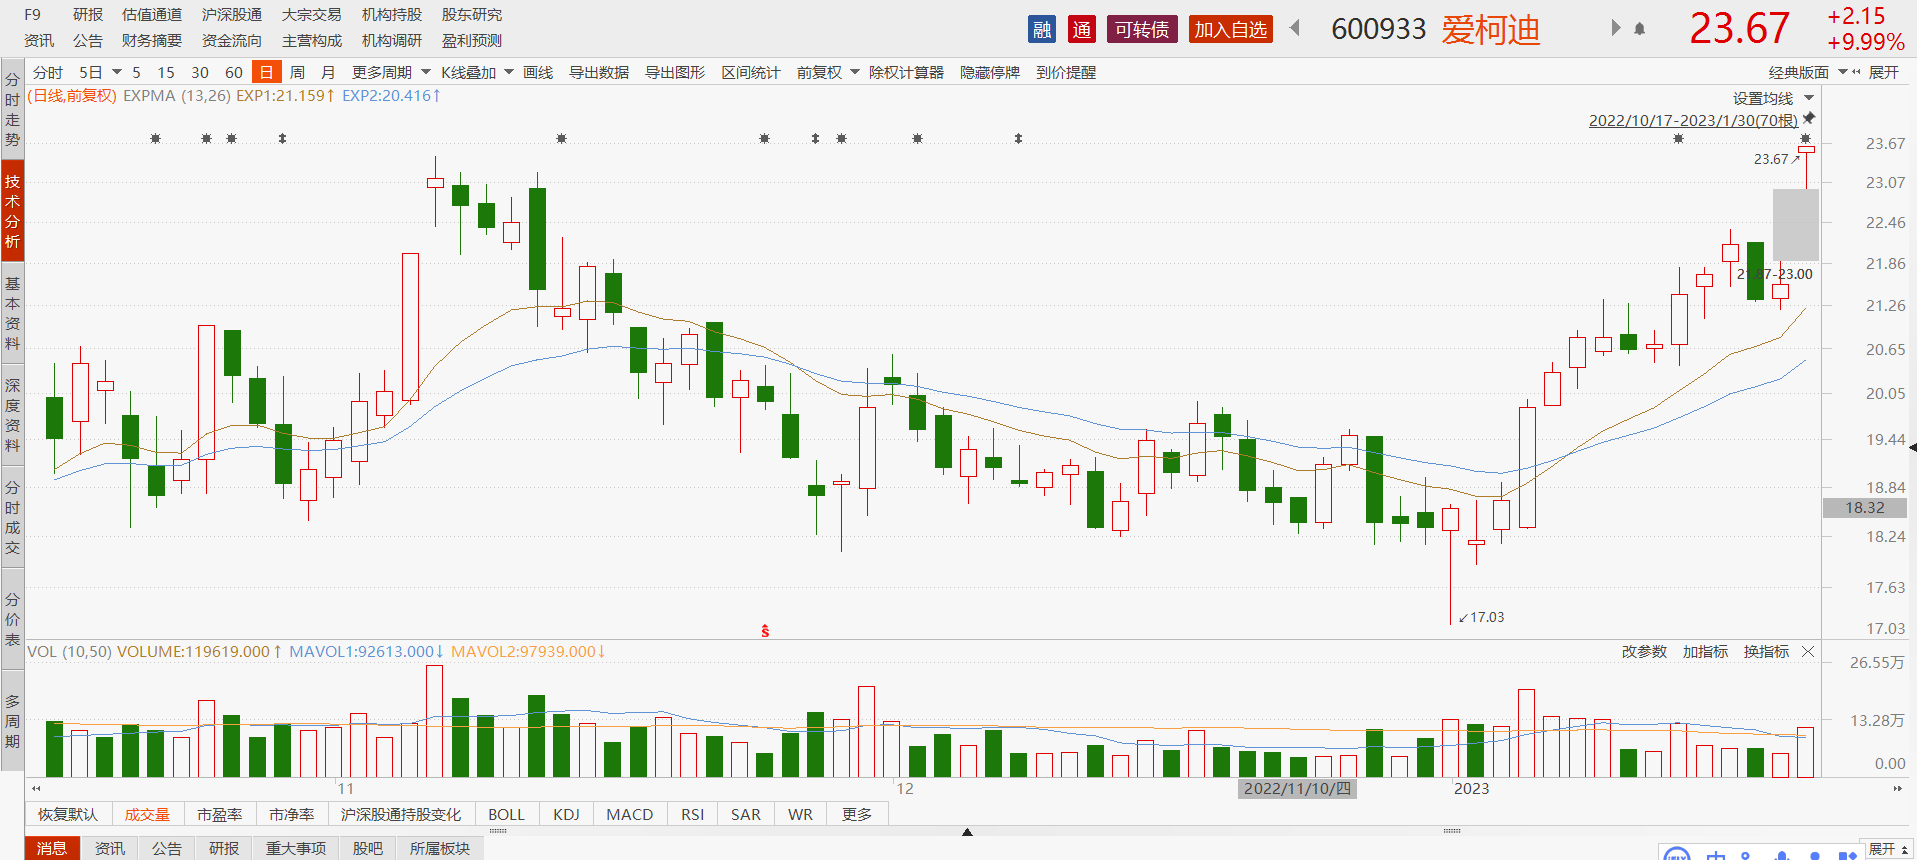Select the 60-minute period

(x=234, y=72)
